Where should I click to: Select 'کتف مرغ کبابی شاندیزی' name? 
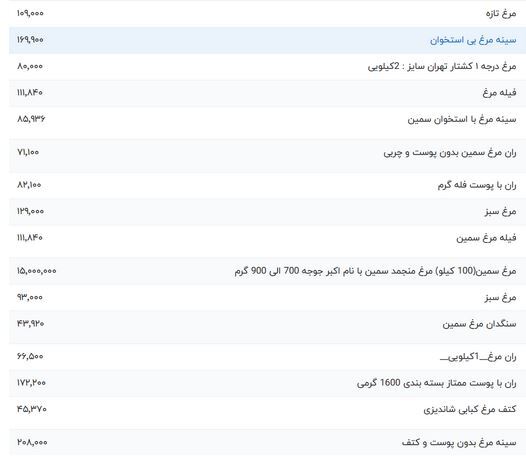[x=470, y=409]
